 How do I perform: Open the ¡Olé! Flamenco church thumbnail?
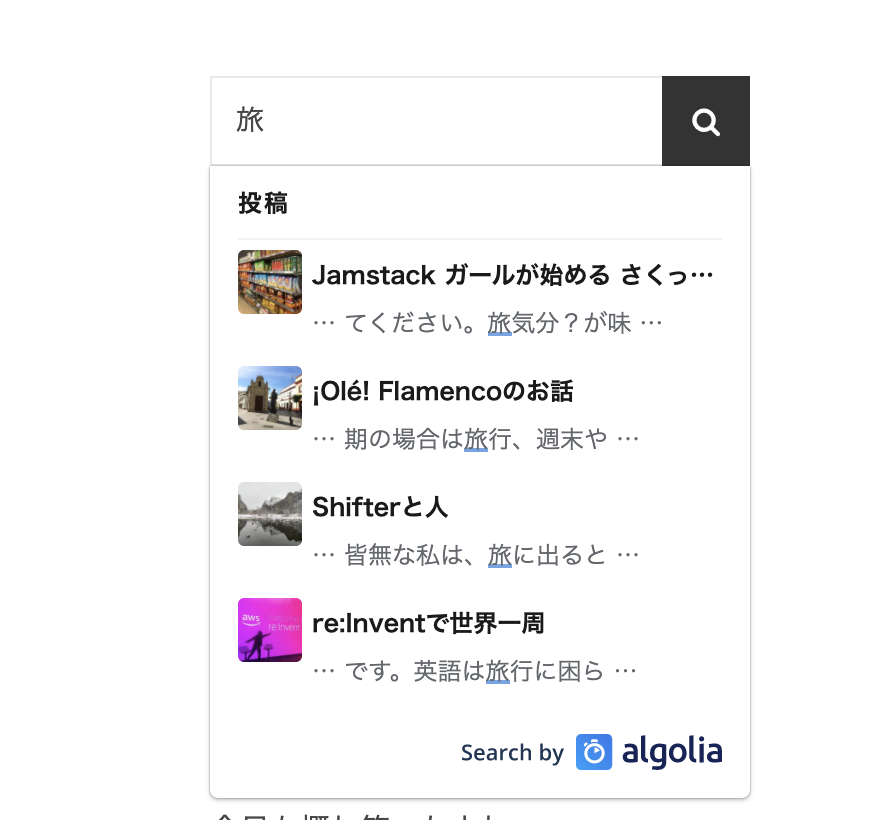269,398
